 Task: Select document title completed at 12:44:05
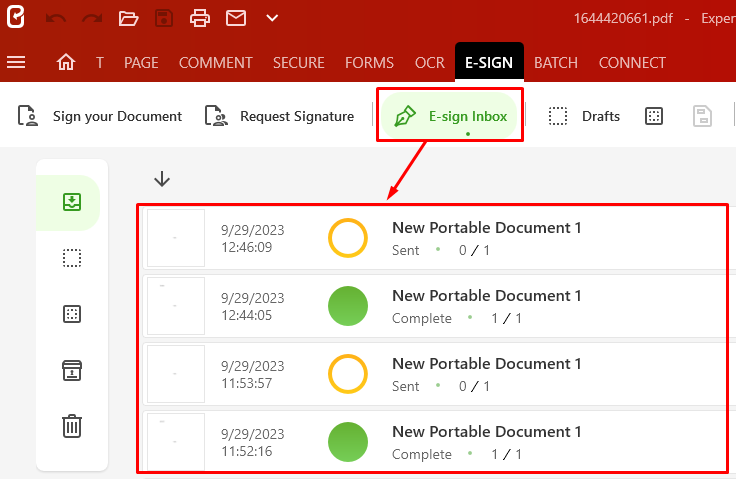click(x=487, y=296)
